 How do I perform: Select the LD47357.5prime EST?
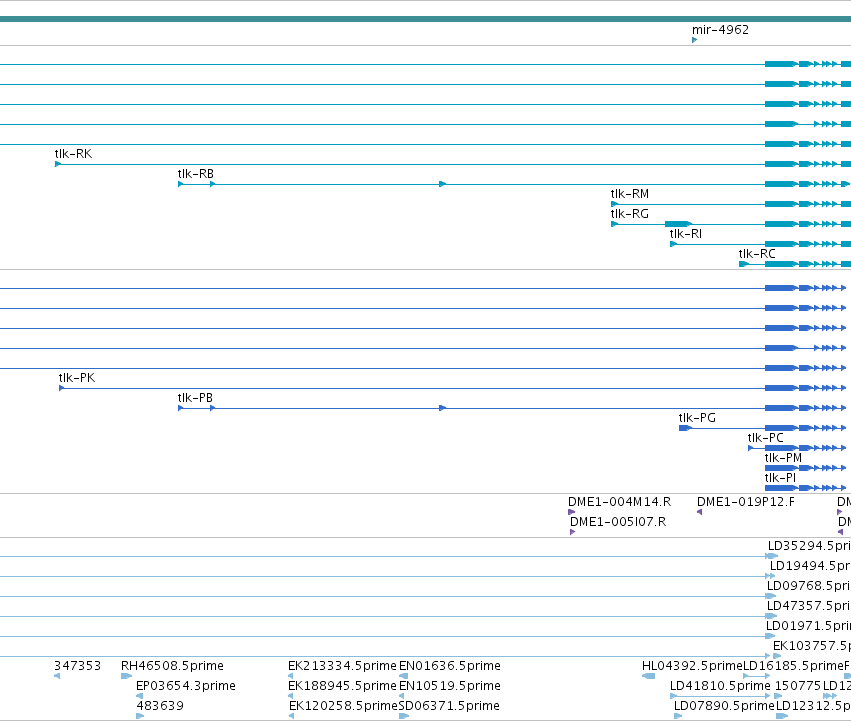click(x=809, y=606)
